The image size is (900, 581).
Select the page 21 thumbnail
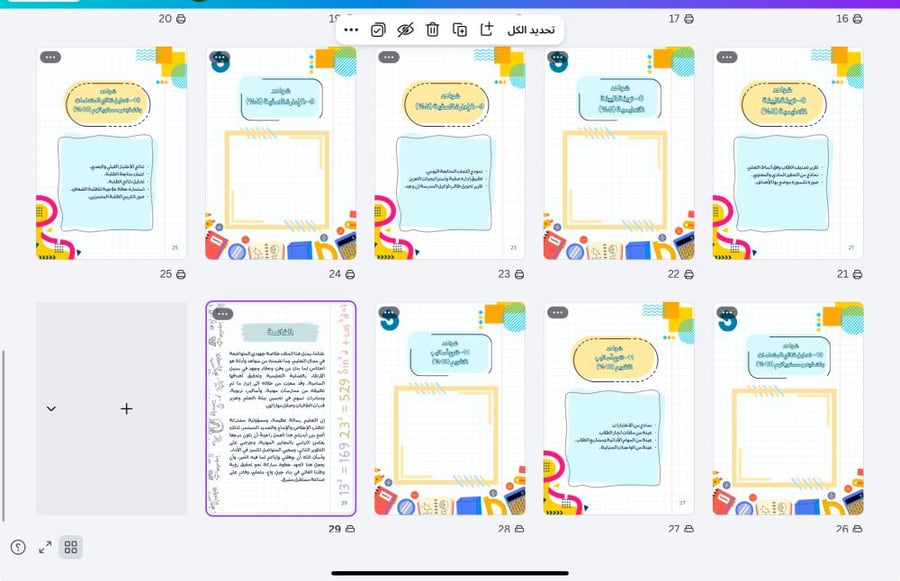click(788, 153)
